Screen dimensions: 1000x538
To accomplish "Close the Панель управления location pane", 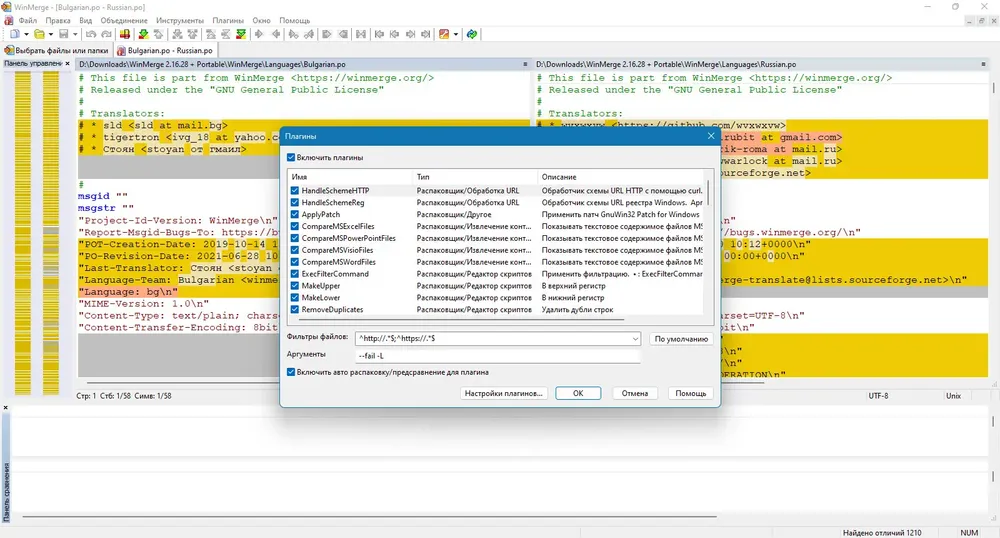I will (x=67, y=64).
